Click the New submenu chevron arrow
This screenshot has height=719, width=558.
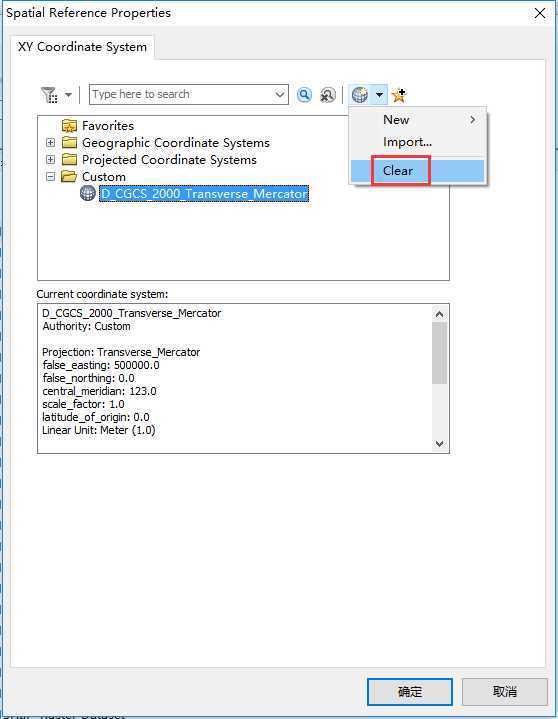tap(473, 120)
